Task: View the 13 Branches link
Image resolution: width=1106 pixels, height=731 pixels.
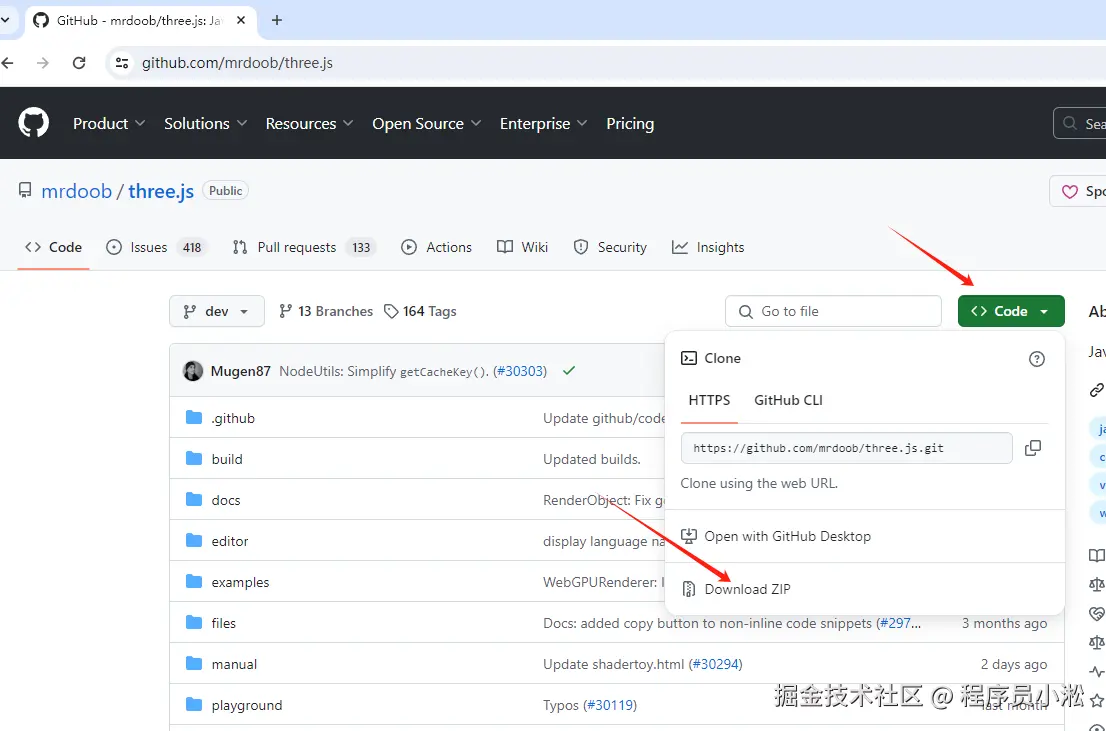Action: point(326,311)
